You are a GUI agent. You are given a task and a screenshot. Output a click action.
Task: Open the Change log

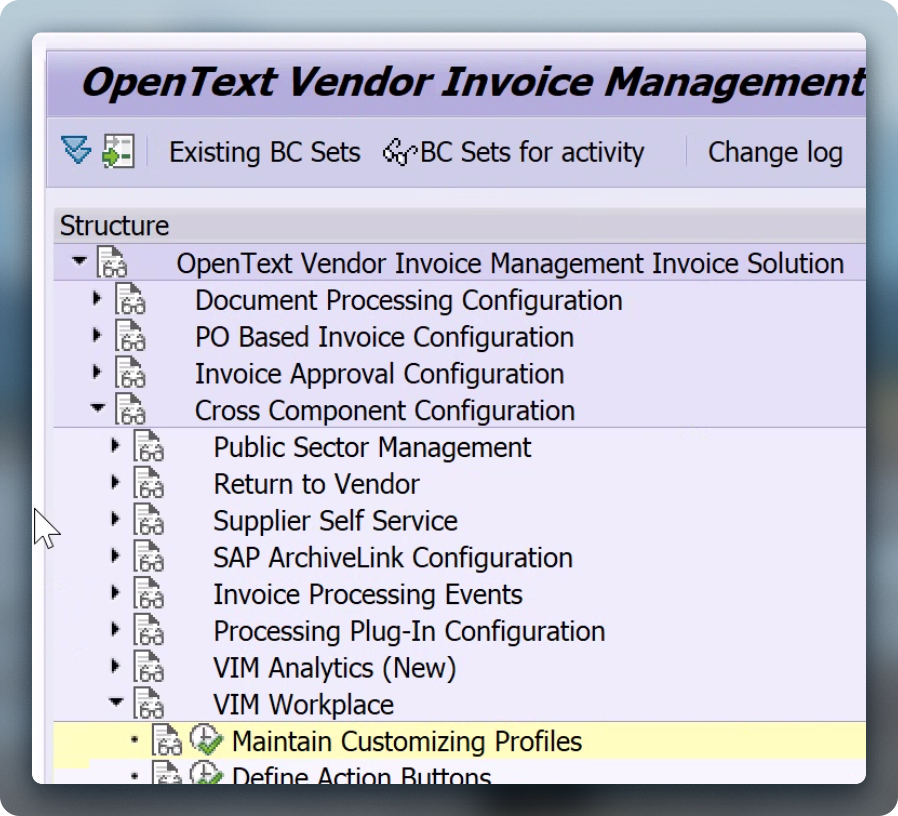click(775, 152)
